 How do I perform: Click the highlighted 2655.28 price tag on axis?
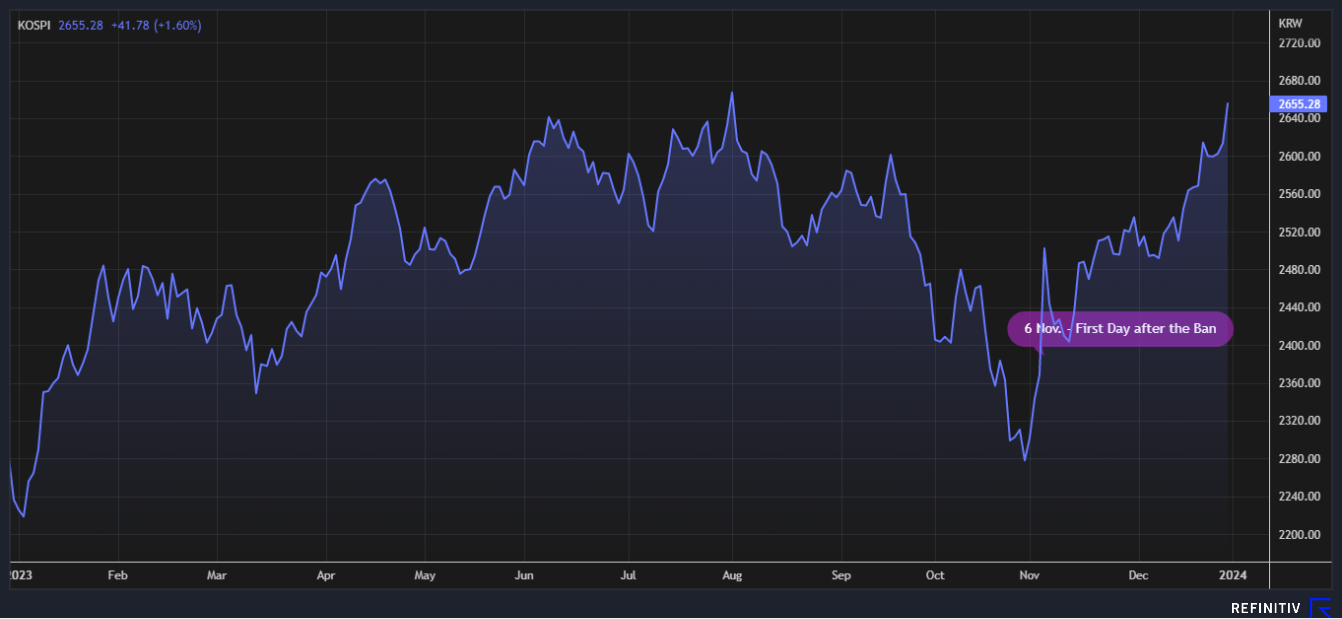click(1299, 104)
